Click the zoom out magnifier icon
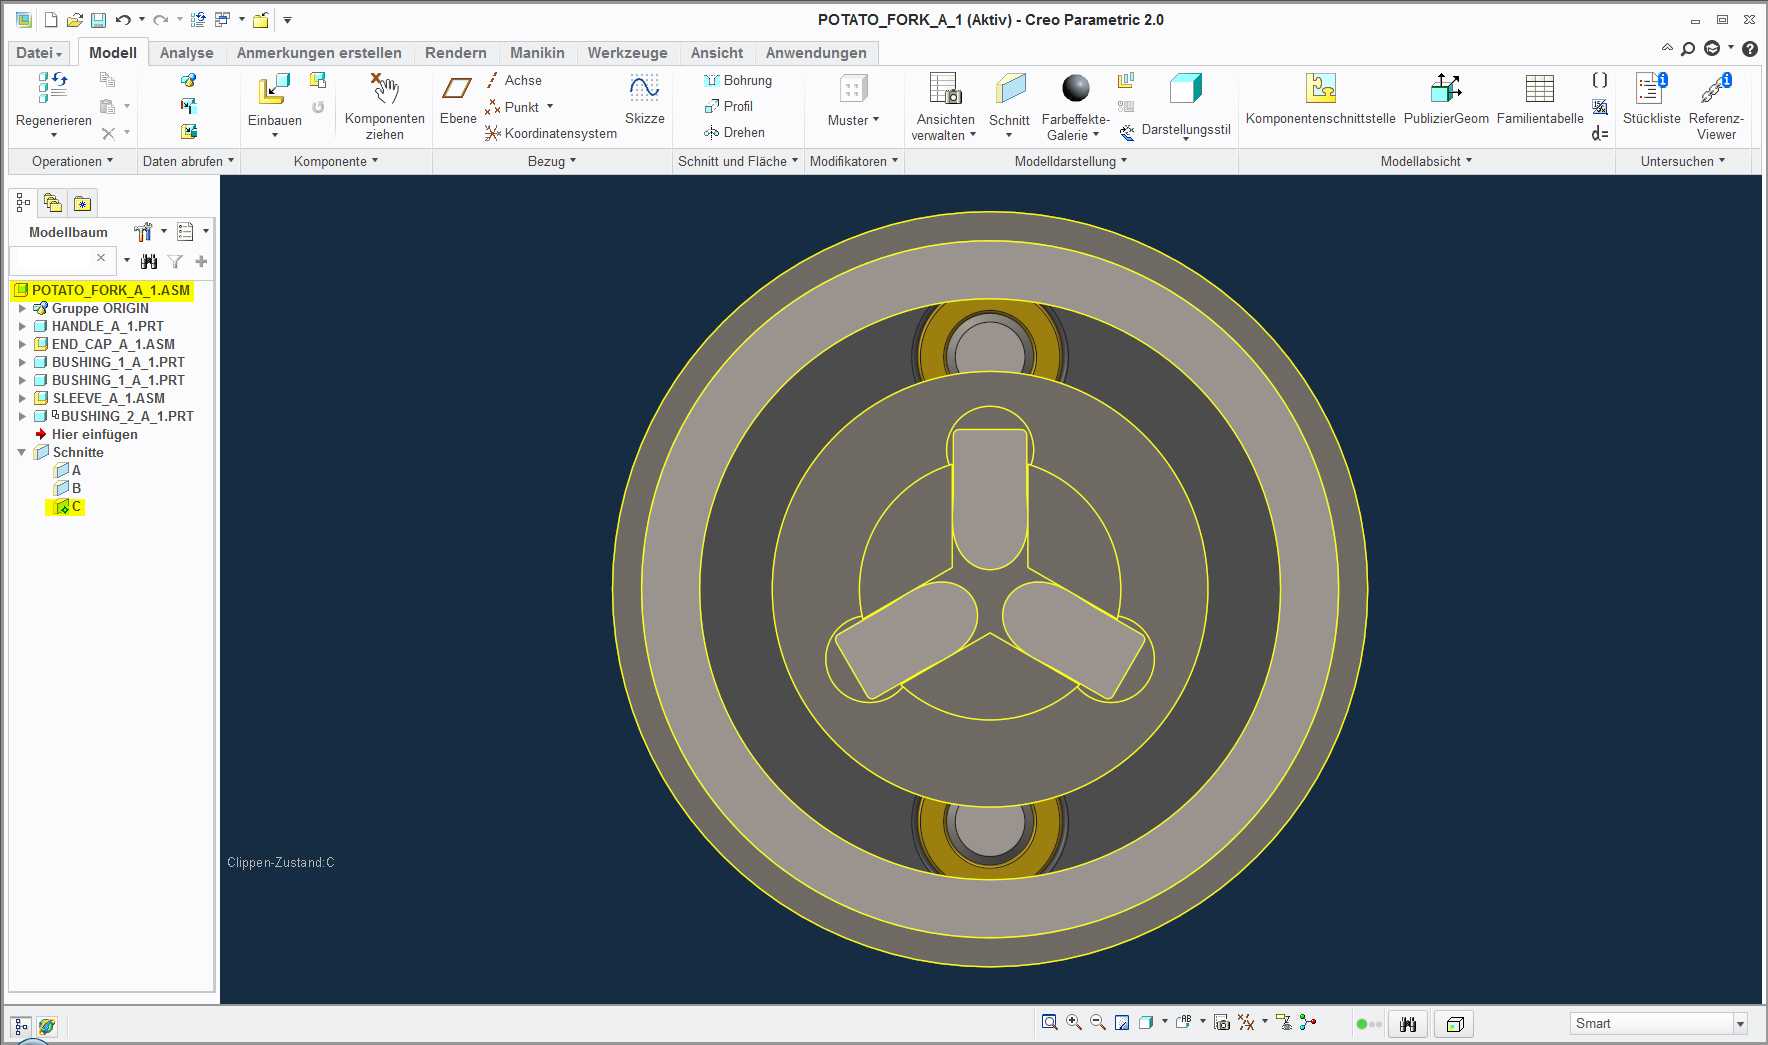The width and height of the screenshot is (1768, 1045). [x=1098, y=1022]
